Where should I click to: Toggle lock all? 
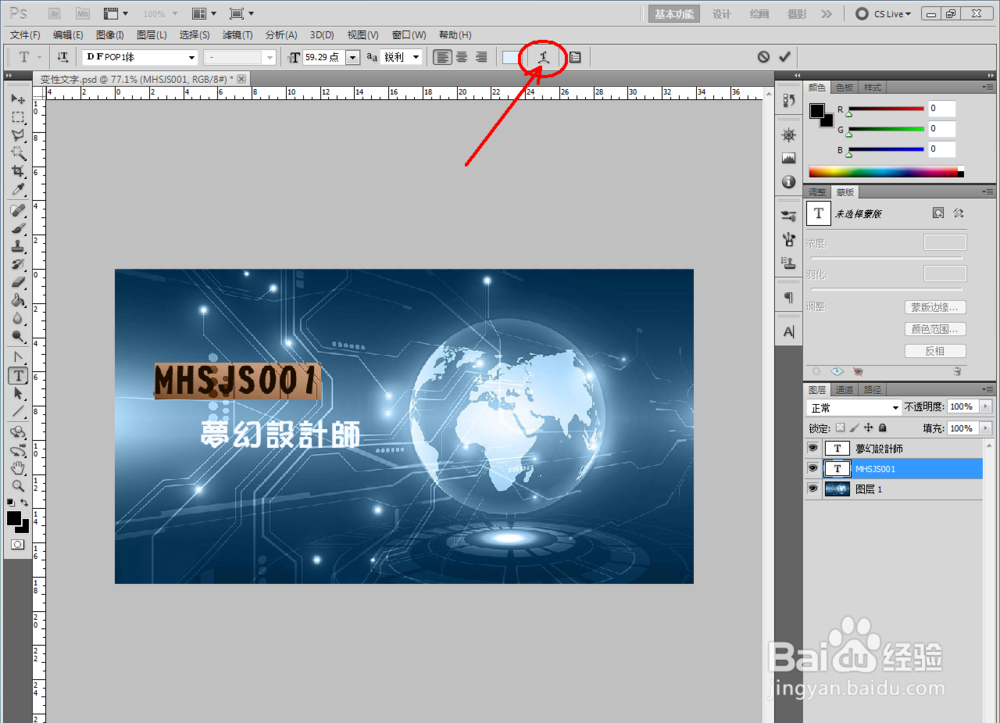coord(883,428)
